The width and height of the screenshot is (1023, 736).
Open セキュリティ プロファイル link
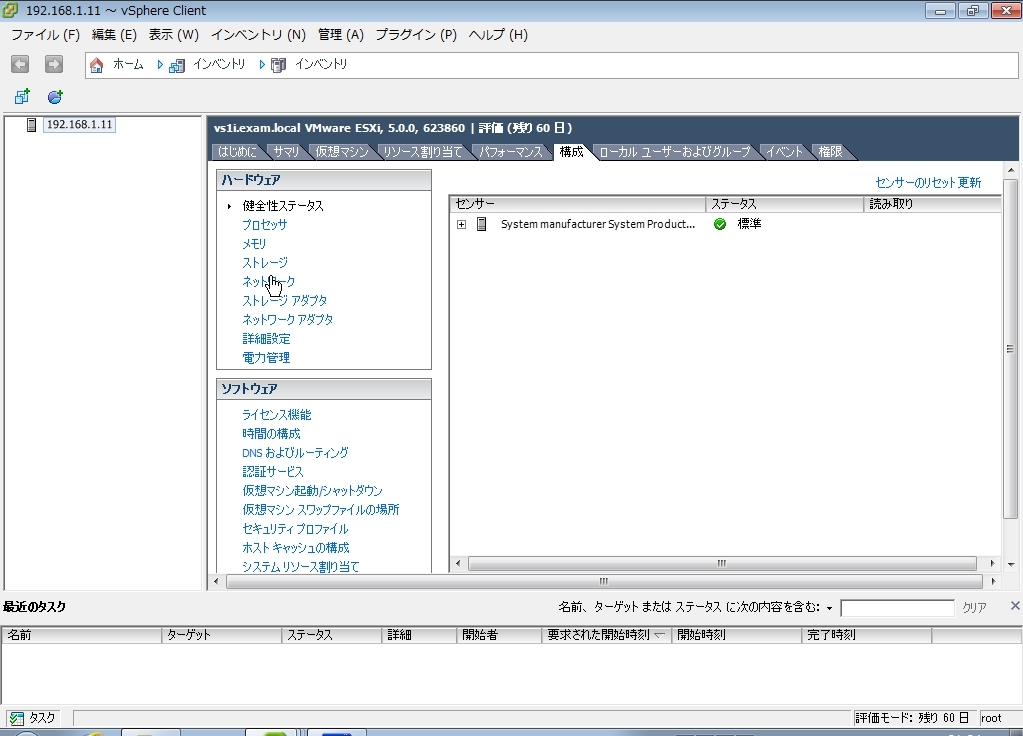296,529
